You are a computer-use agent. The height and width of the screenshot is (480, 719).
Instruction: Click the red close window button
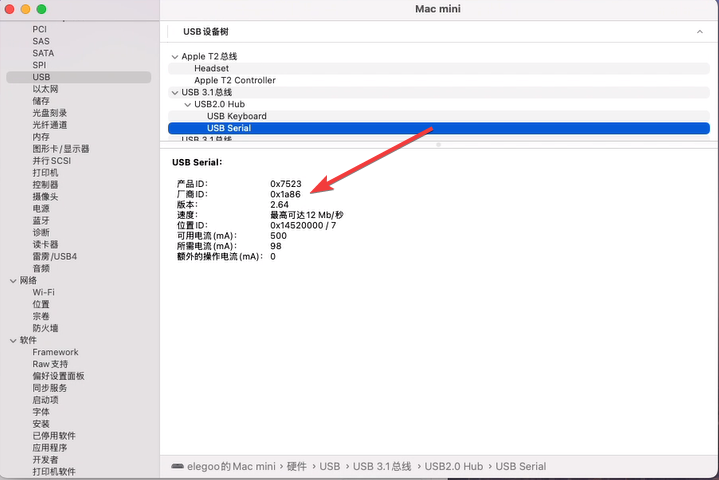(10, 9)
